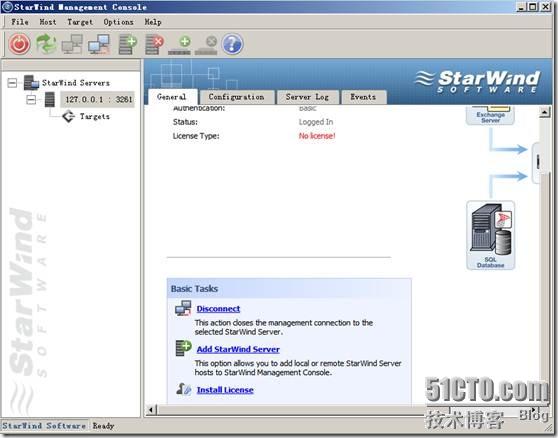Open the Target menu
This screenshot has width=558, height=438.
tap(80, 22)
